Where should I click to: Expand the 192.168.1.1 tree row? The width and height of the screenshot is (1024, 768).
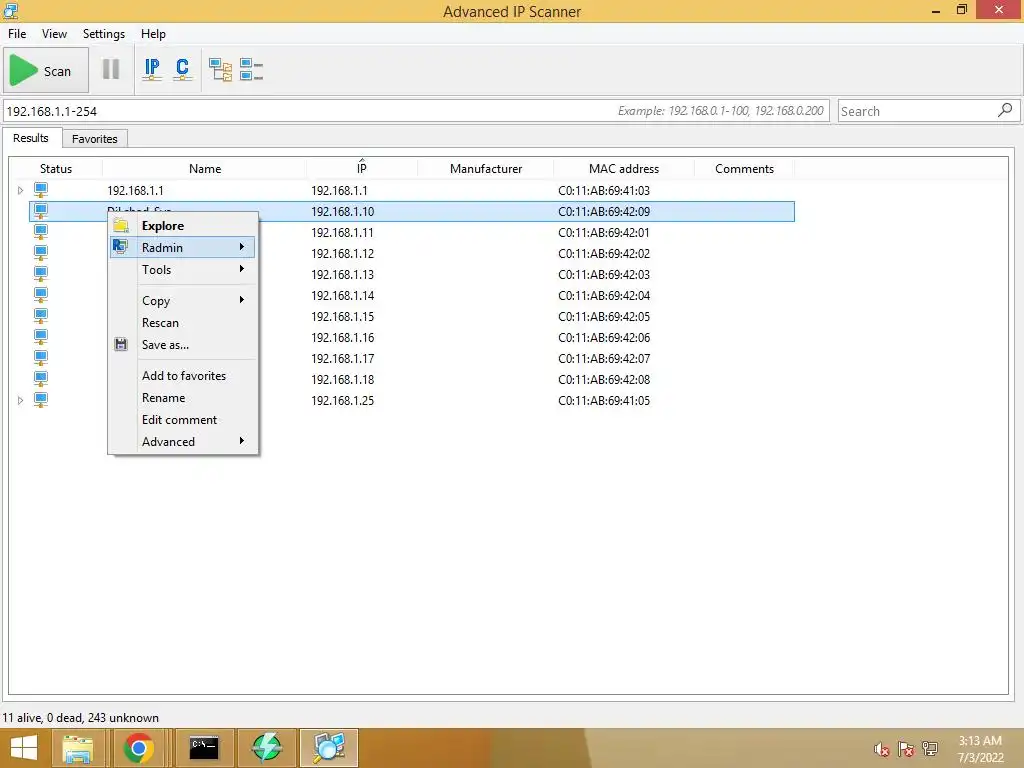pyautogui.click(x=20, y=191)
